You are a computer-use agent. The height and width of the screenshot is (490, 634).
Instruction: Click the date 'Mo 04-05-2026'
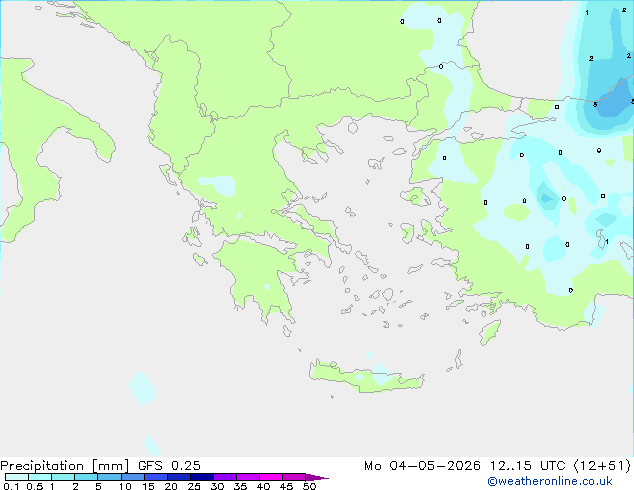[422, 466]
